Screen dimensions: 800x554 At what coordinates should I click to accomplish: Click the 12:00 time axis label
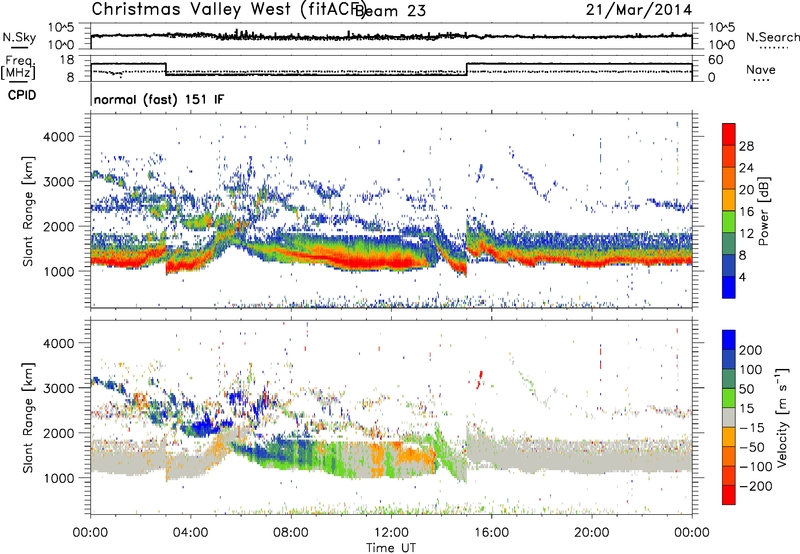[391, 533]
